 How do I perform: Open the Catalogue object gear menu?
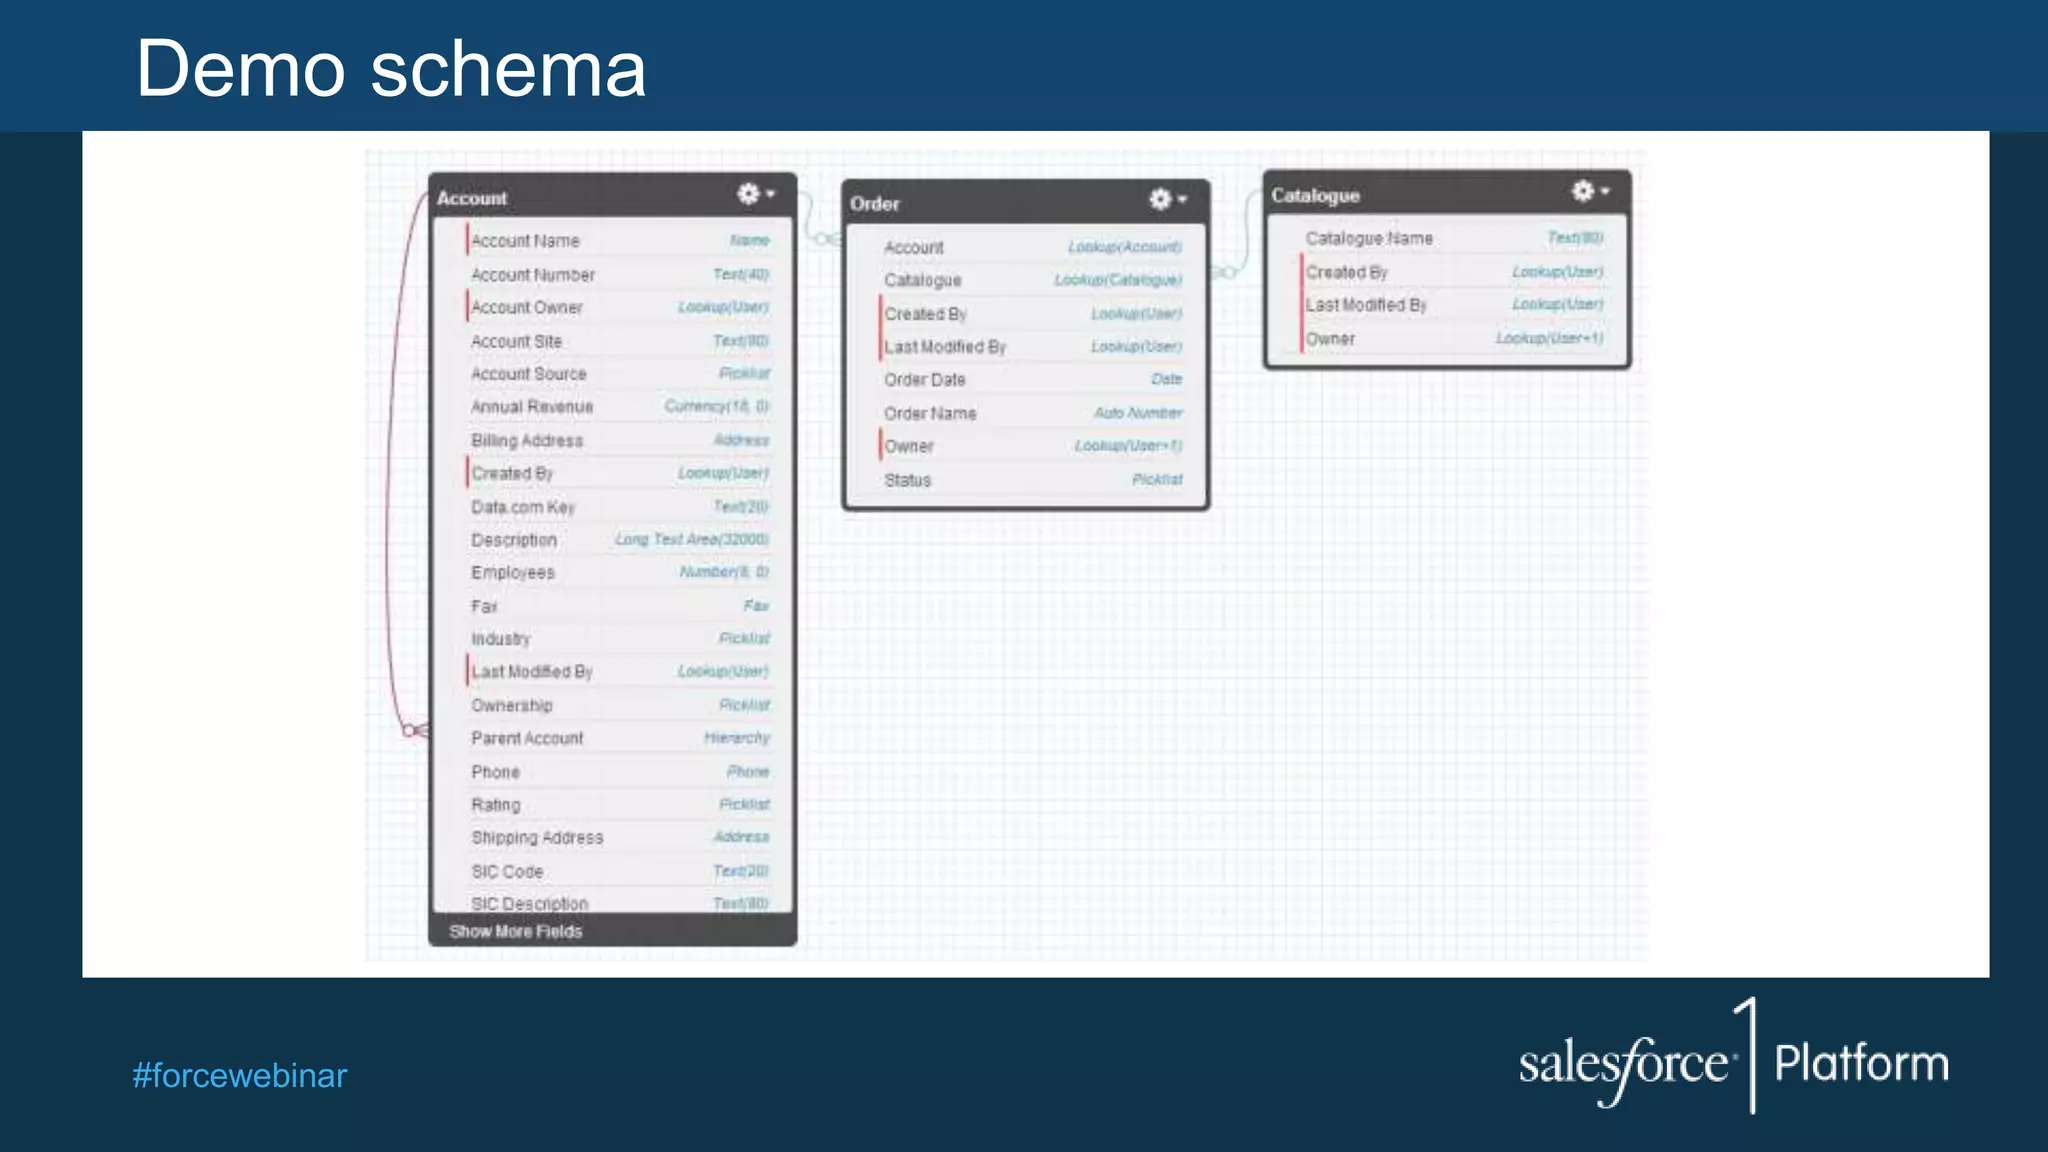pyautogui.click(x=1590, y=191)
